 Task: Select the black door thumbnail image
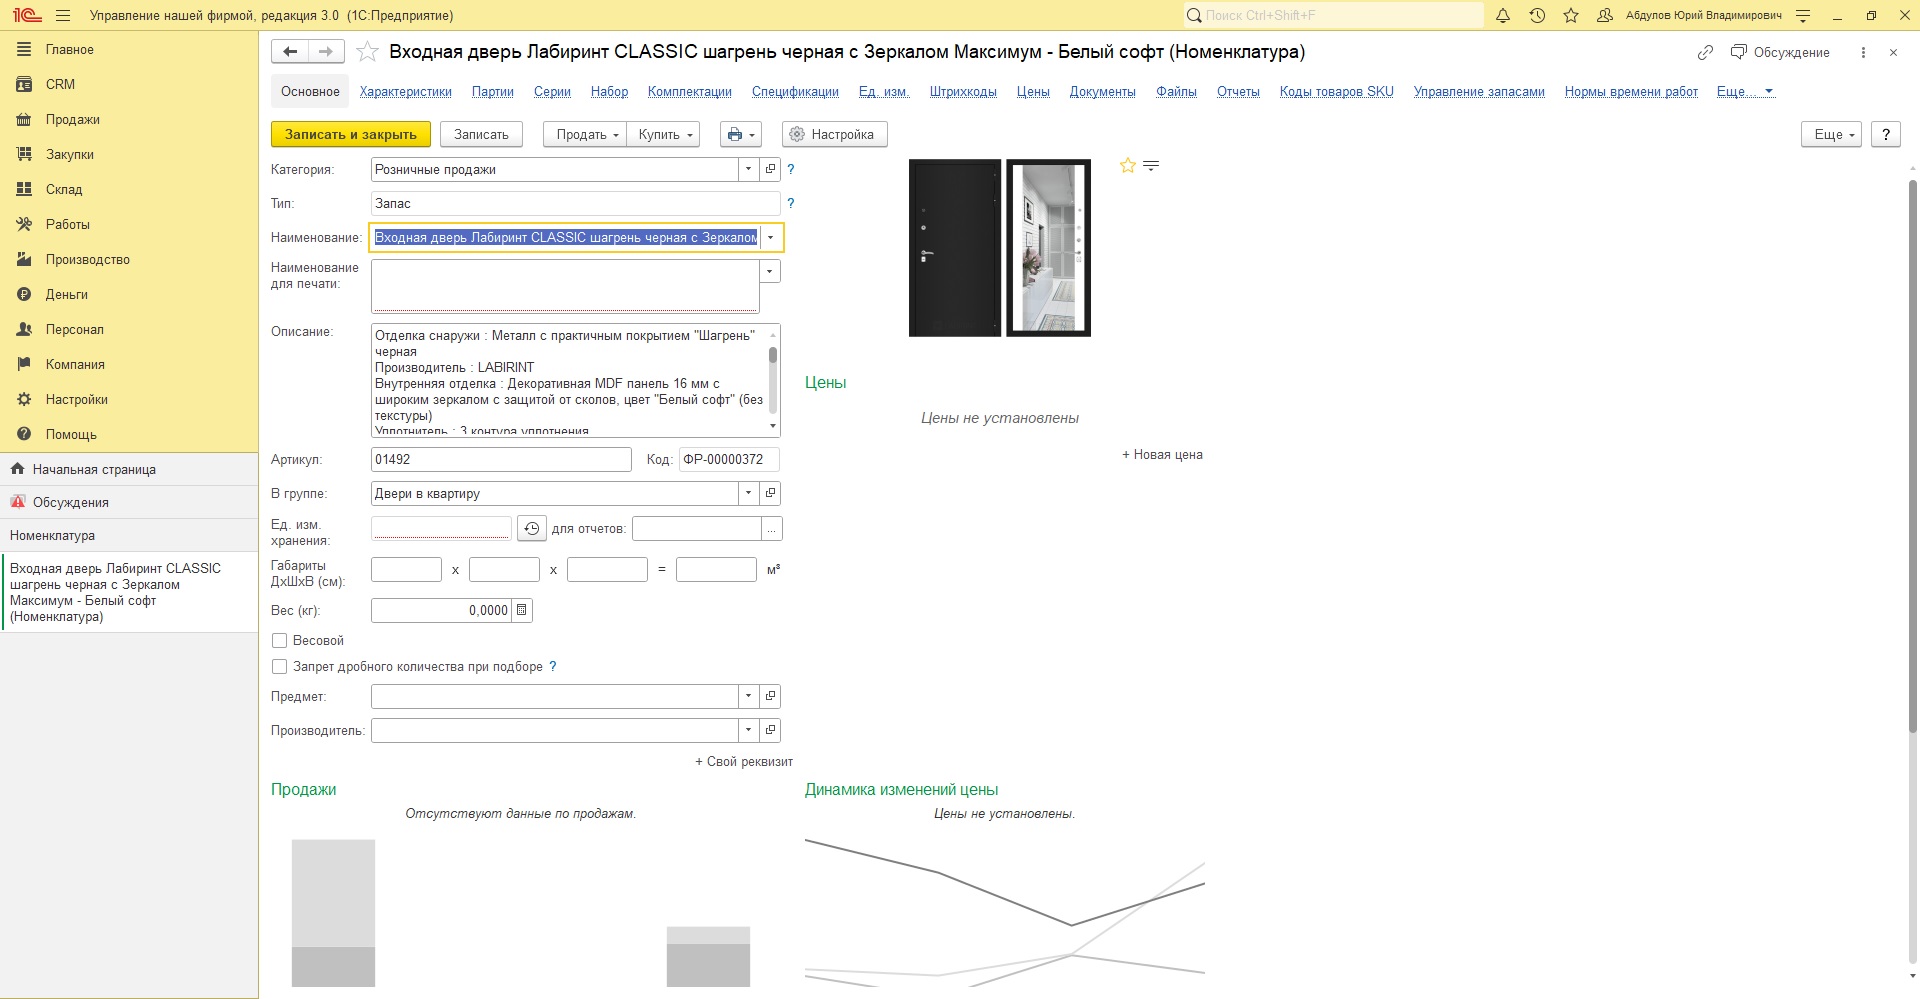coord(955,248)
